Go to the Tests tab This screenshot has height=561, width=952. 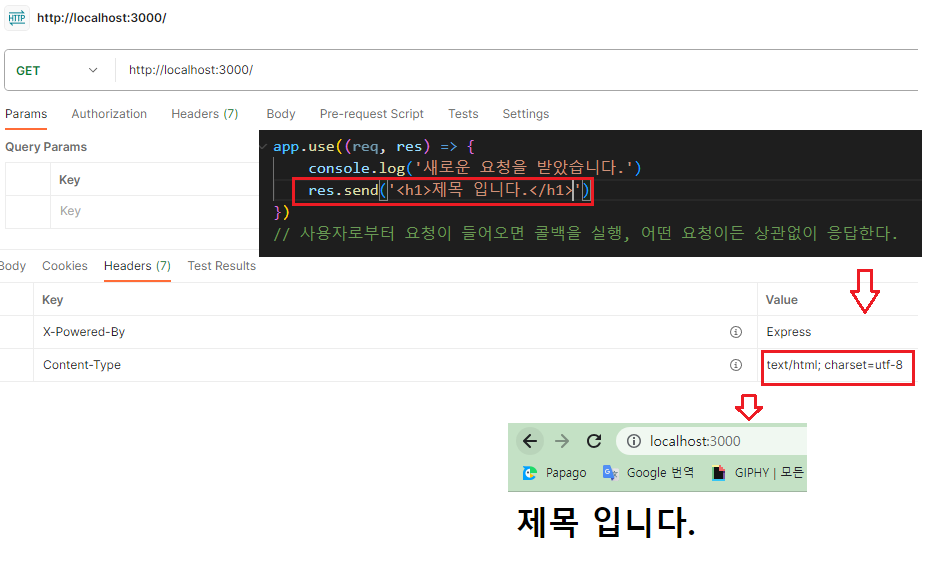[463, 114]
